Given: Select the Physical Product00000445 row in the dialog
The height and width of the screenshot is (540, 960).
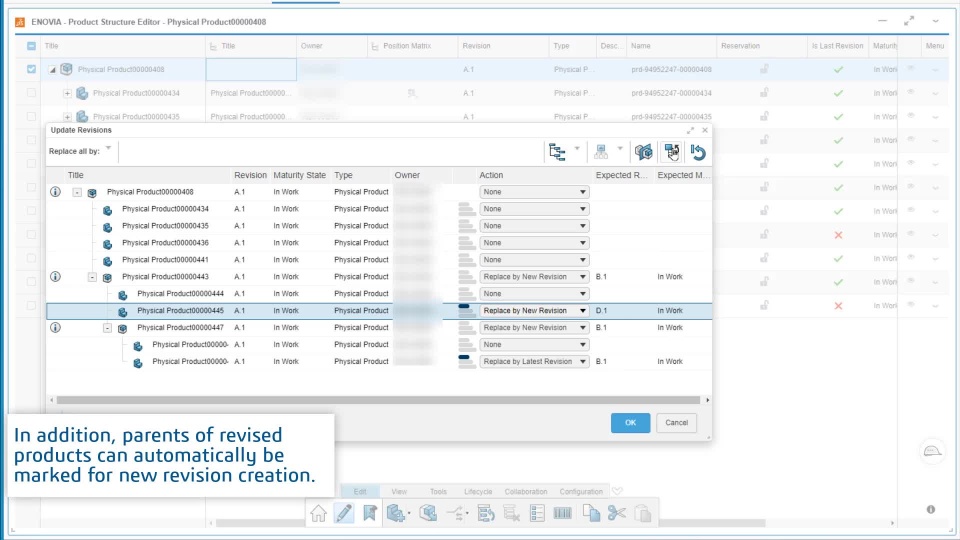Looking at the screenshot, I should pyautogui.click(x=379, y=310).
